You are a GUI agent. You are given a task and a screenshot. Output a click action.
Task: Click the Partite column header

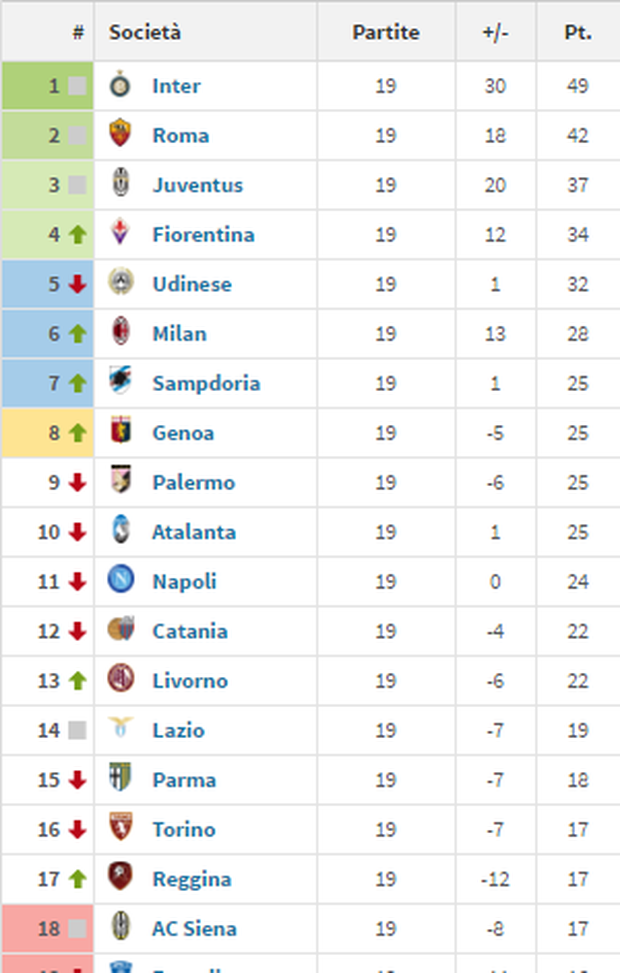tap(386, 31)
